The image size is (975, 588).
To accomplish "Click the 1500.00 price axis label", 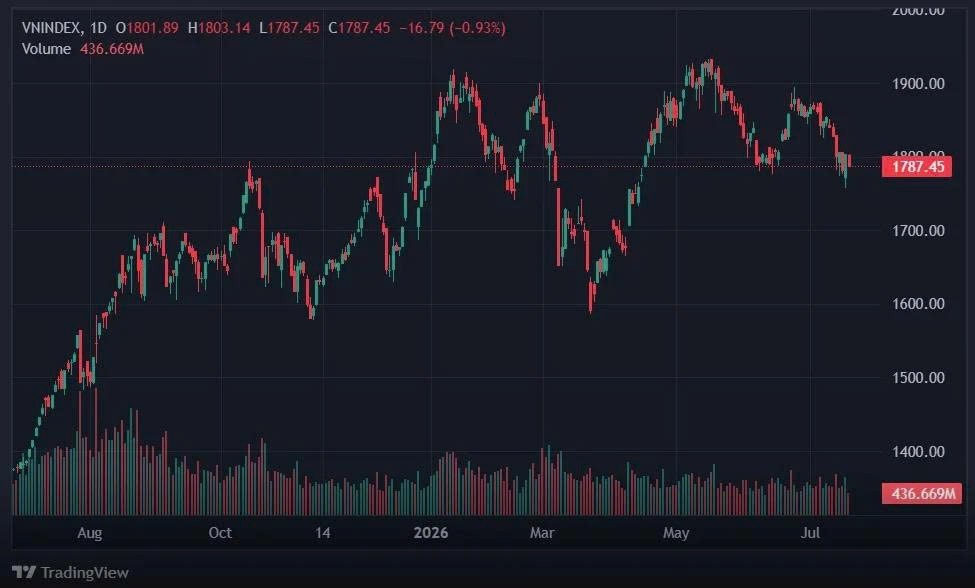I will (x=918, y=378).
